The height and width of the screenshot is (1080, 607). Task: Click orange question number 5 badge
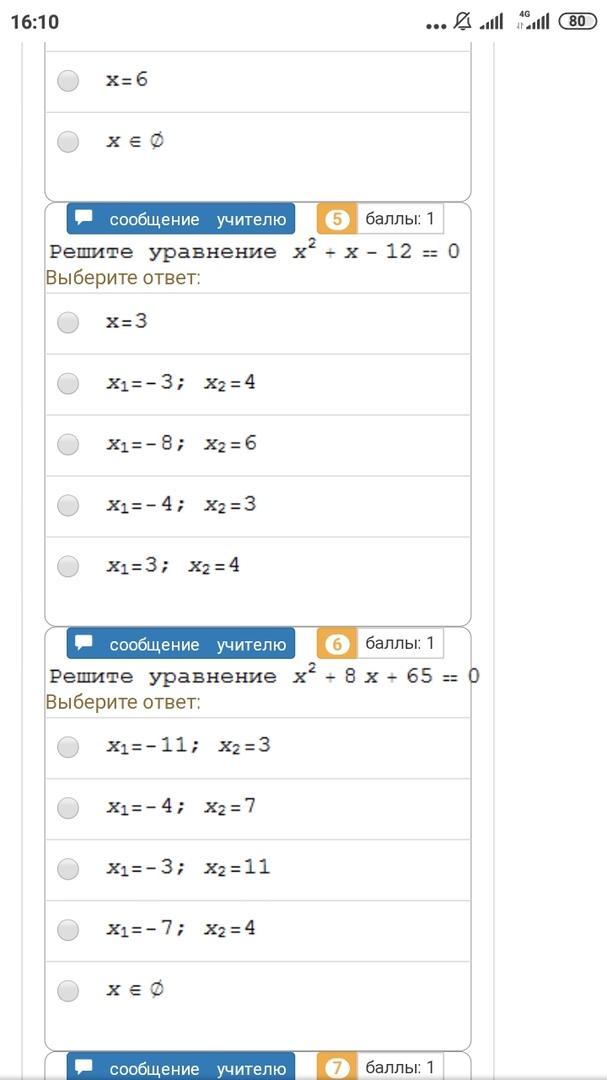pyautogui.click(x=337, y=219)
